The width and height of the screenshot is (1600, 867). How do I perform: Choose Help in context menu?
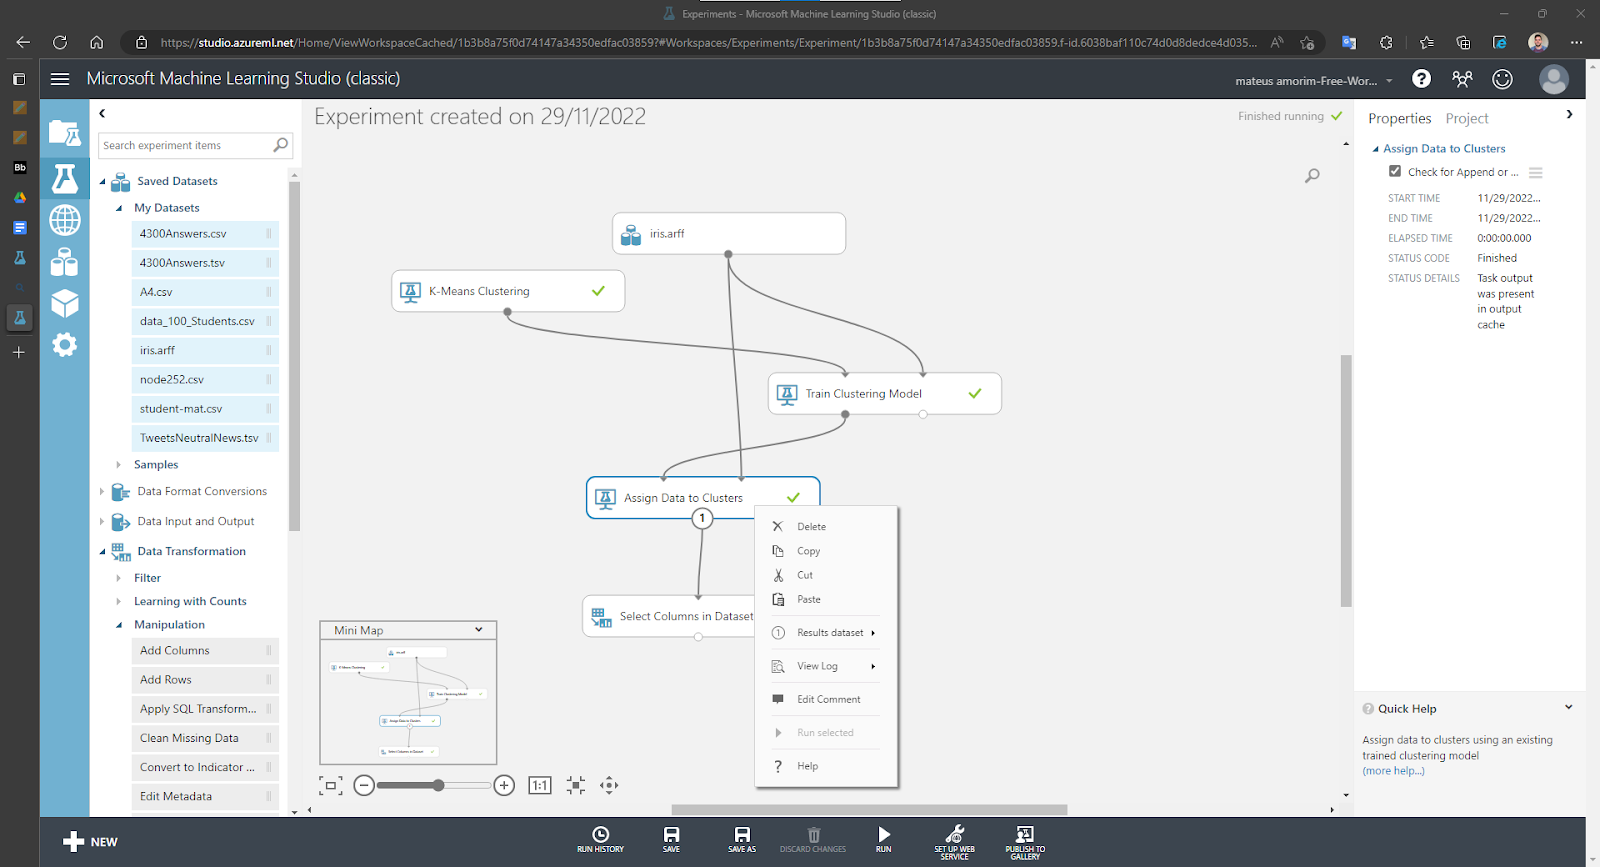[x=826, y=766]
